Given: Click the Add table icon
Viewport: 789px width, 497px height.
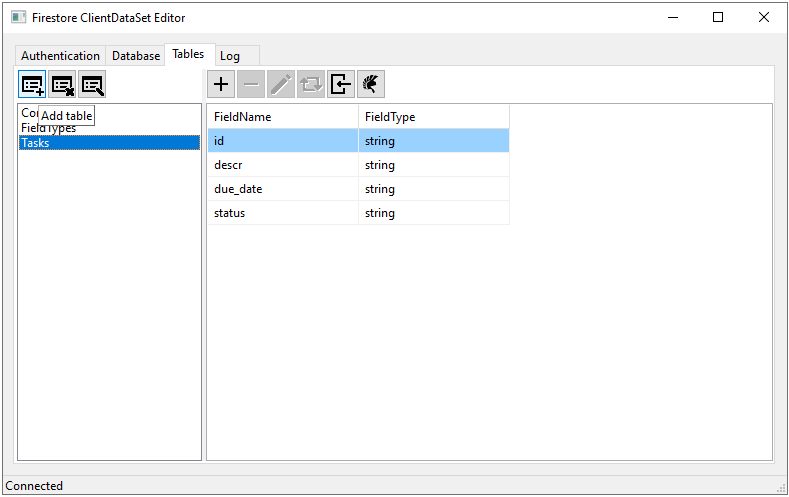Looking at the screenshot, I should [x=32, y=85].
